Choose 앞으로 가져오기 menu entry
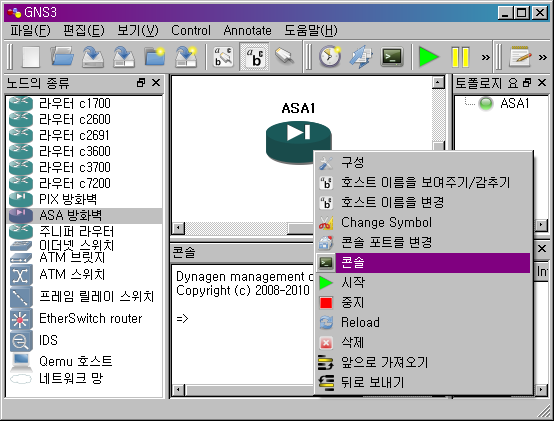This screenshot has width=554, height=421. tap(423, 362)
